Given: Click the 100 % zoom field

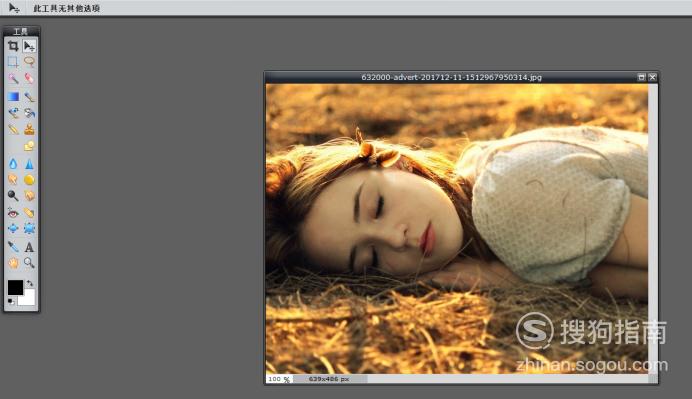Looking at the screenshot, I should (279, 379).
